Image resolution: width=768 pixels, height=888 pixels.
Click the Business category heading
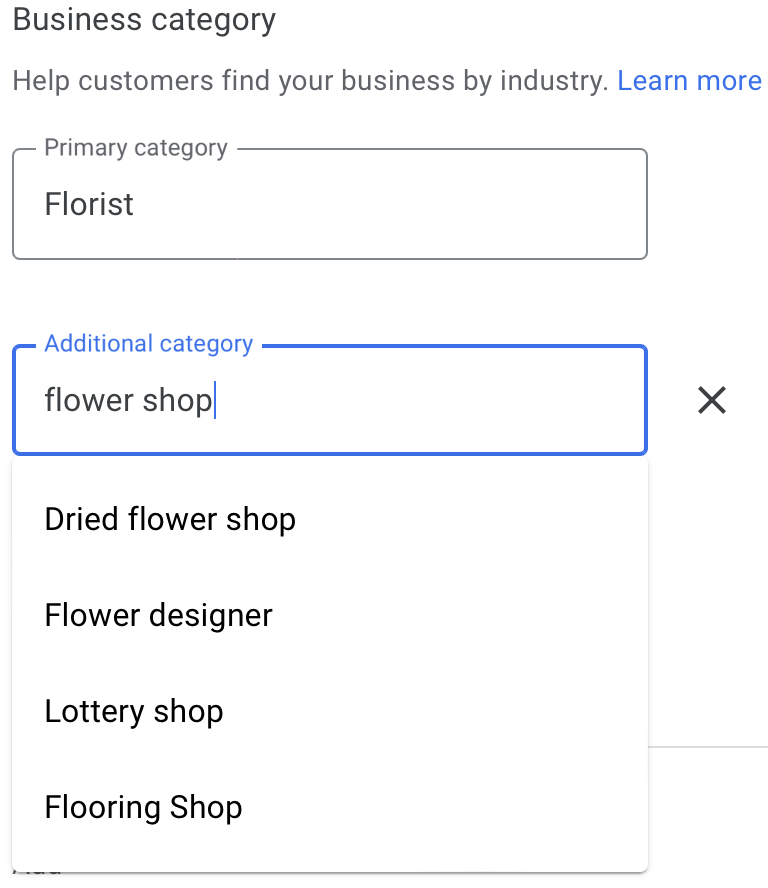[x=143, y=19]
